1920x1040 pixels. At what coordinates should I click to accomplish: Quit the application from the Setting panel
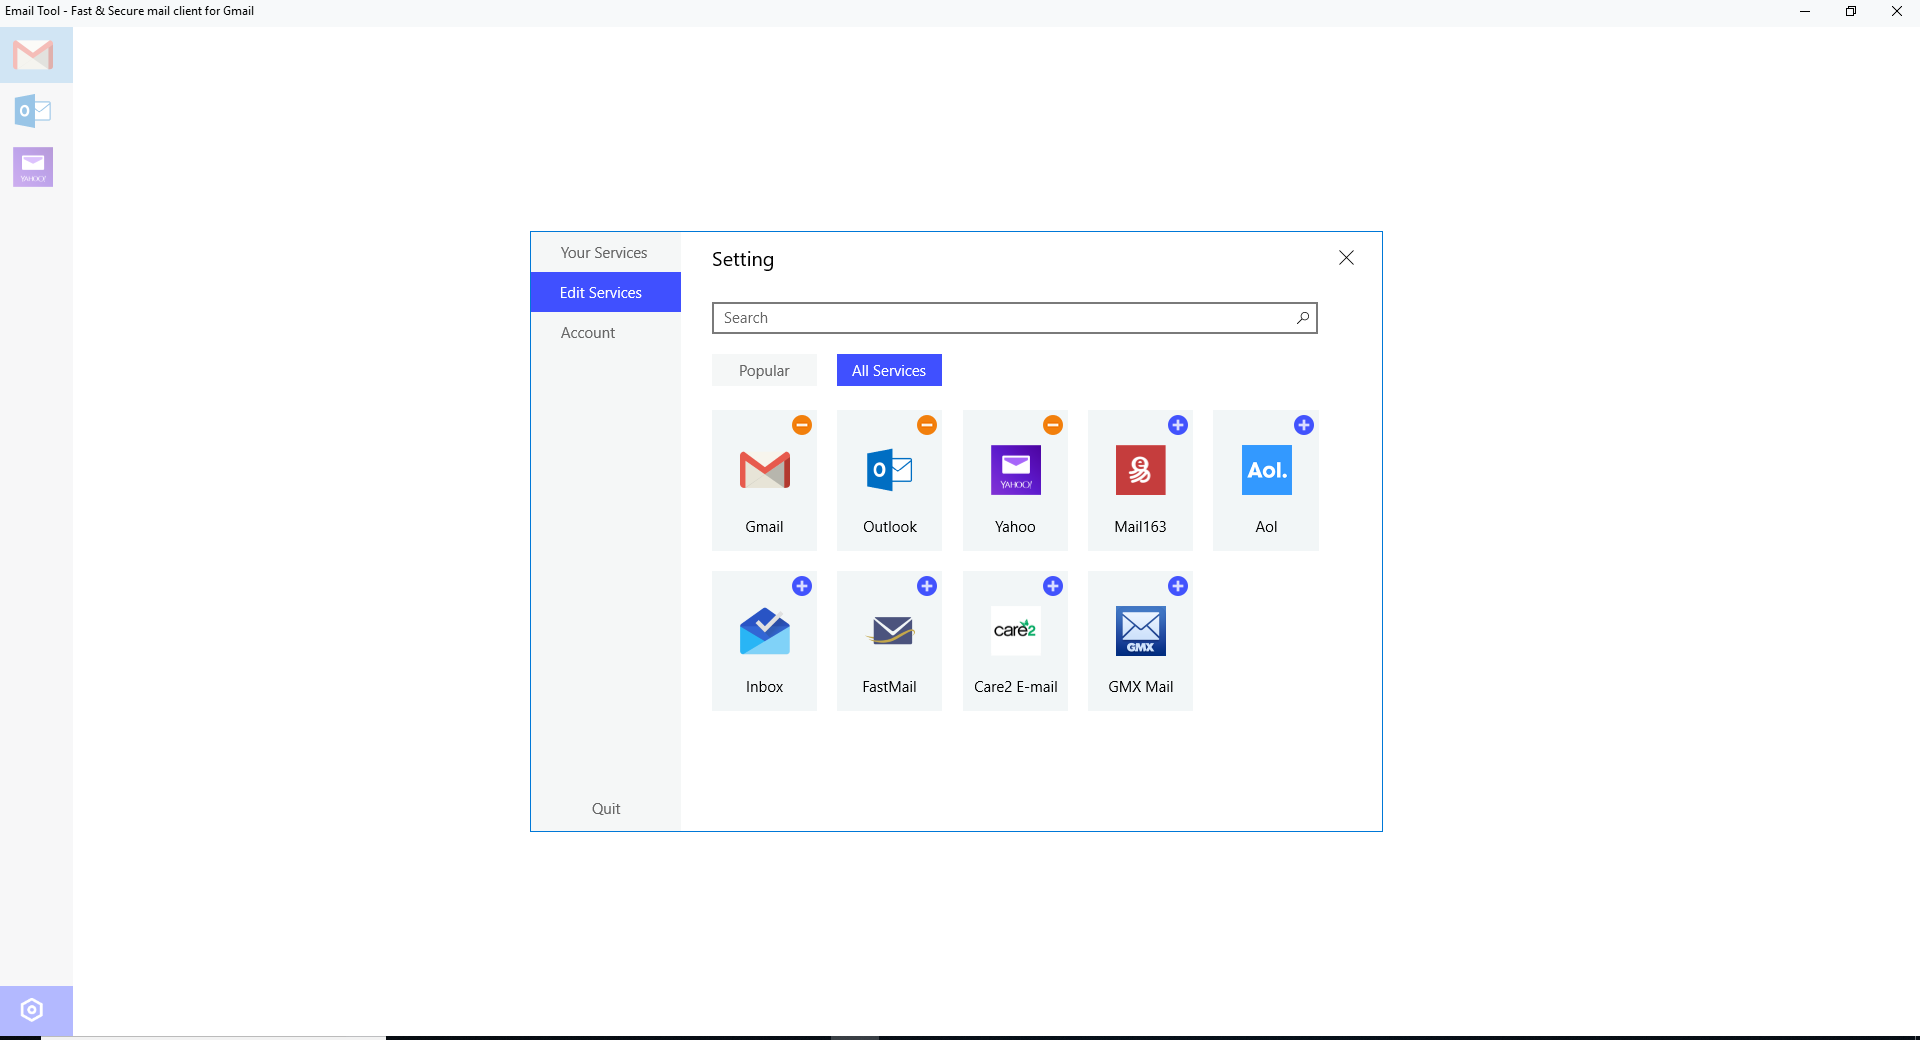pos(606,809)
